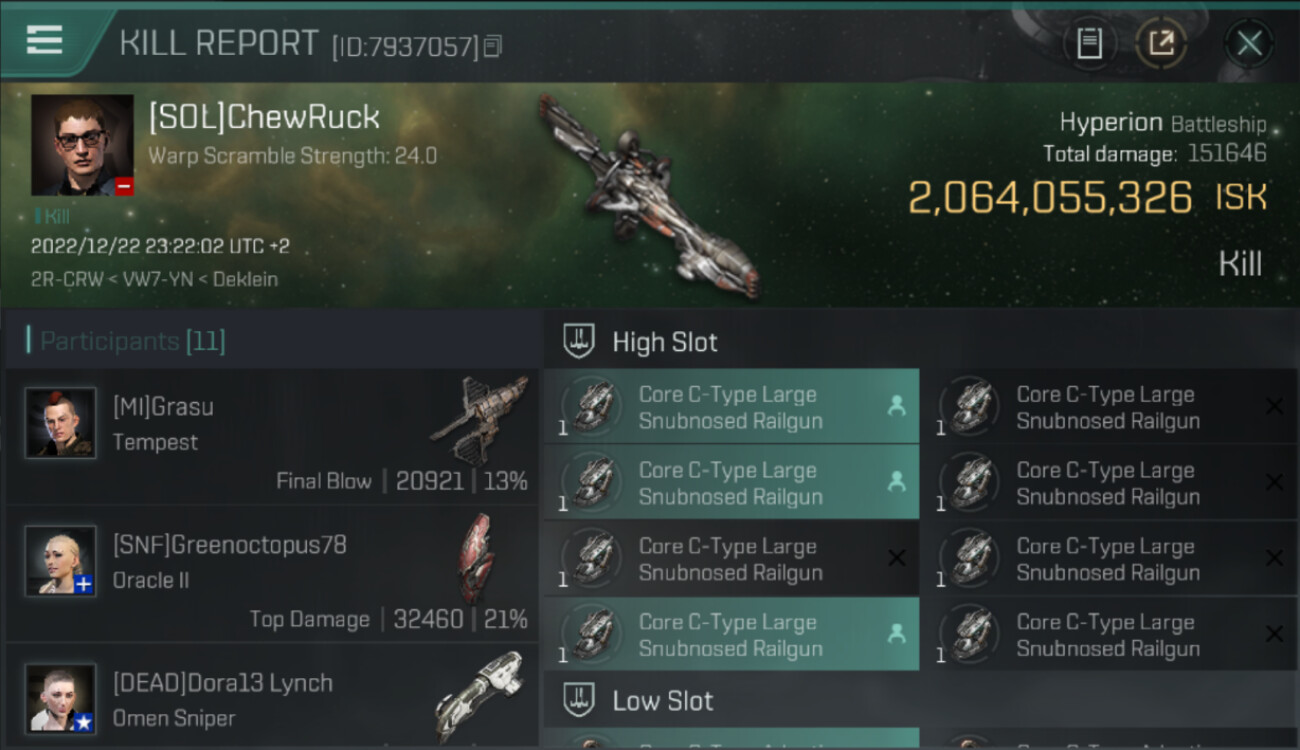Open the hamburger menu icon

pos(44,40)
